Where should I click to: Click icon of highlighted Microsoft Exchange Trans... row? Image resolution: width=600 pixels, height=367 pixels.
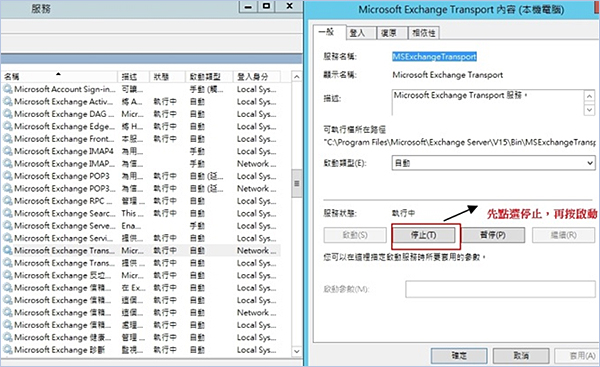pos(8,250)
